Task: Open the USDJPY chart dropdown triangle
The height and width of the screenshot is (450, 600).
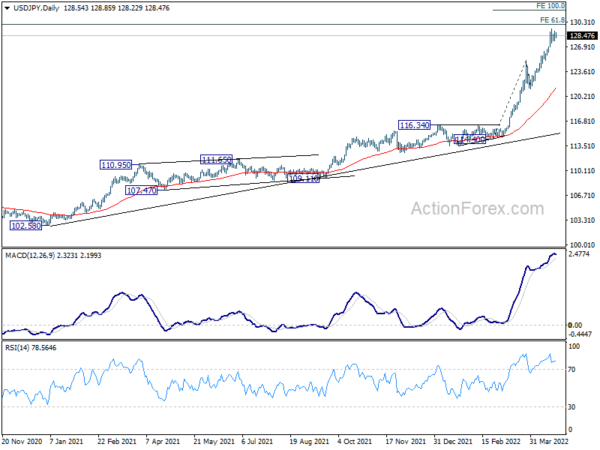Action: [x=7, y=8]
